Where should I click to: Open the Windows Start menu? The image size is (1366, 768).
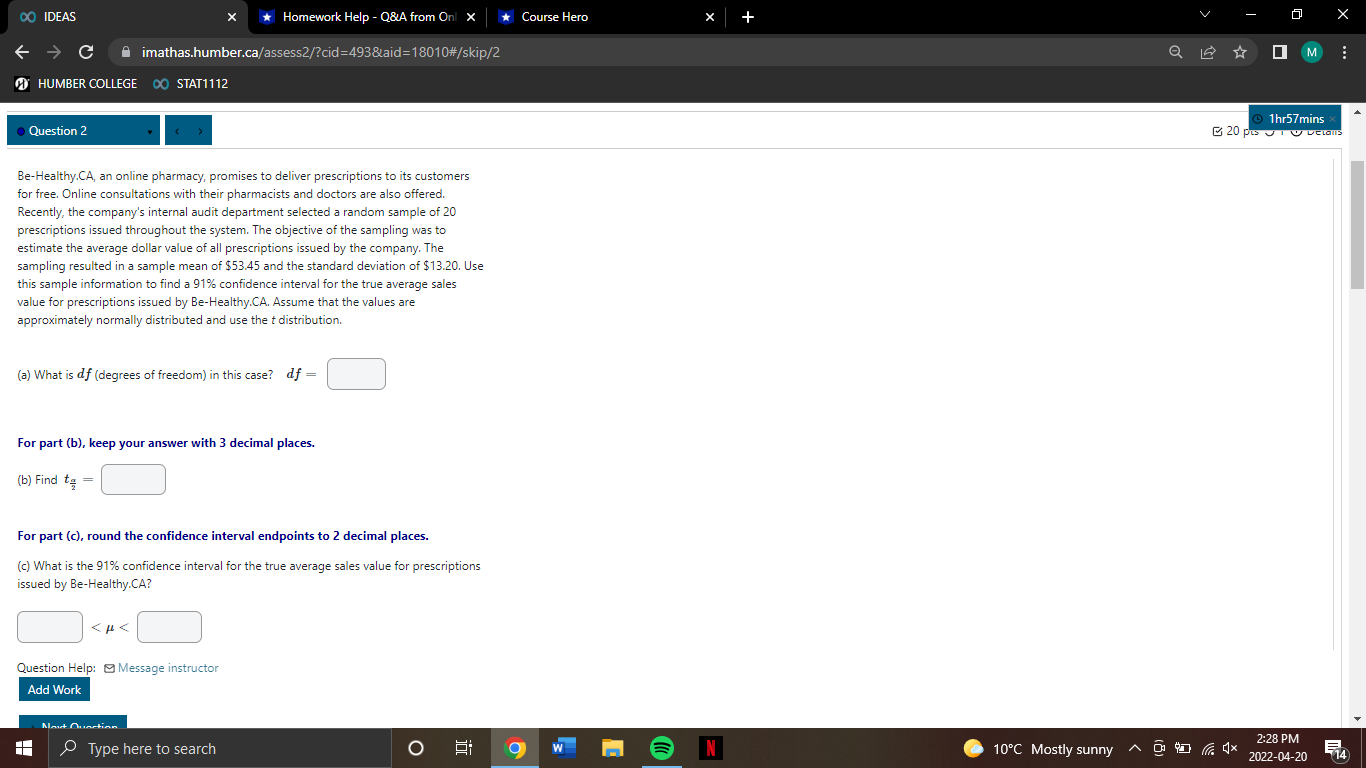(x=24, y=748)
